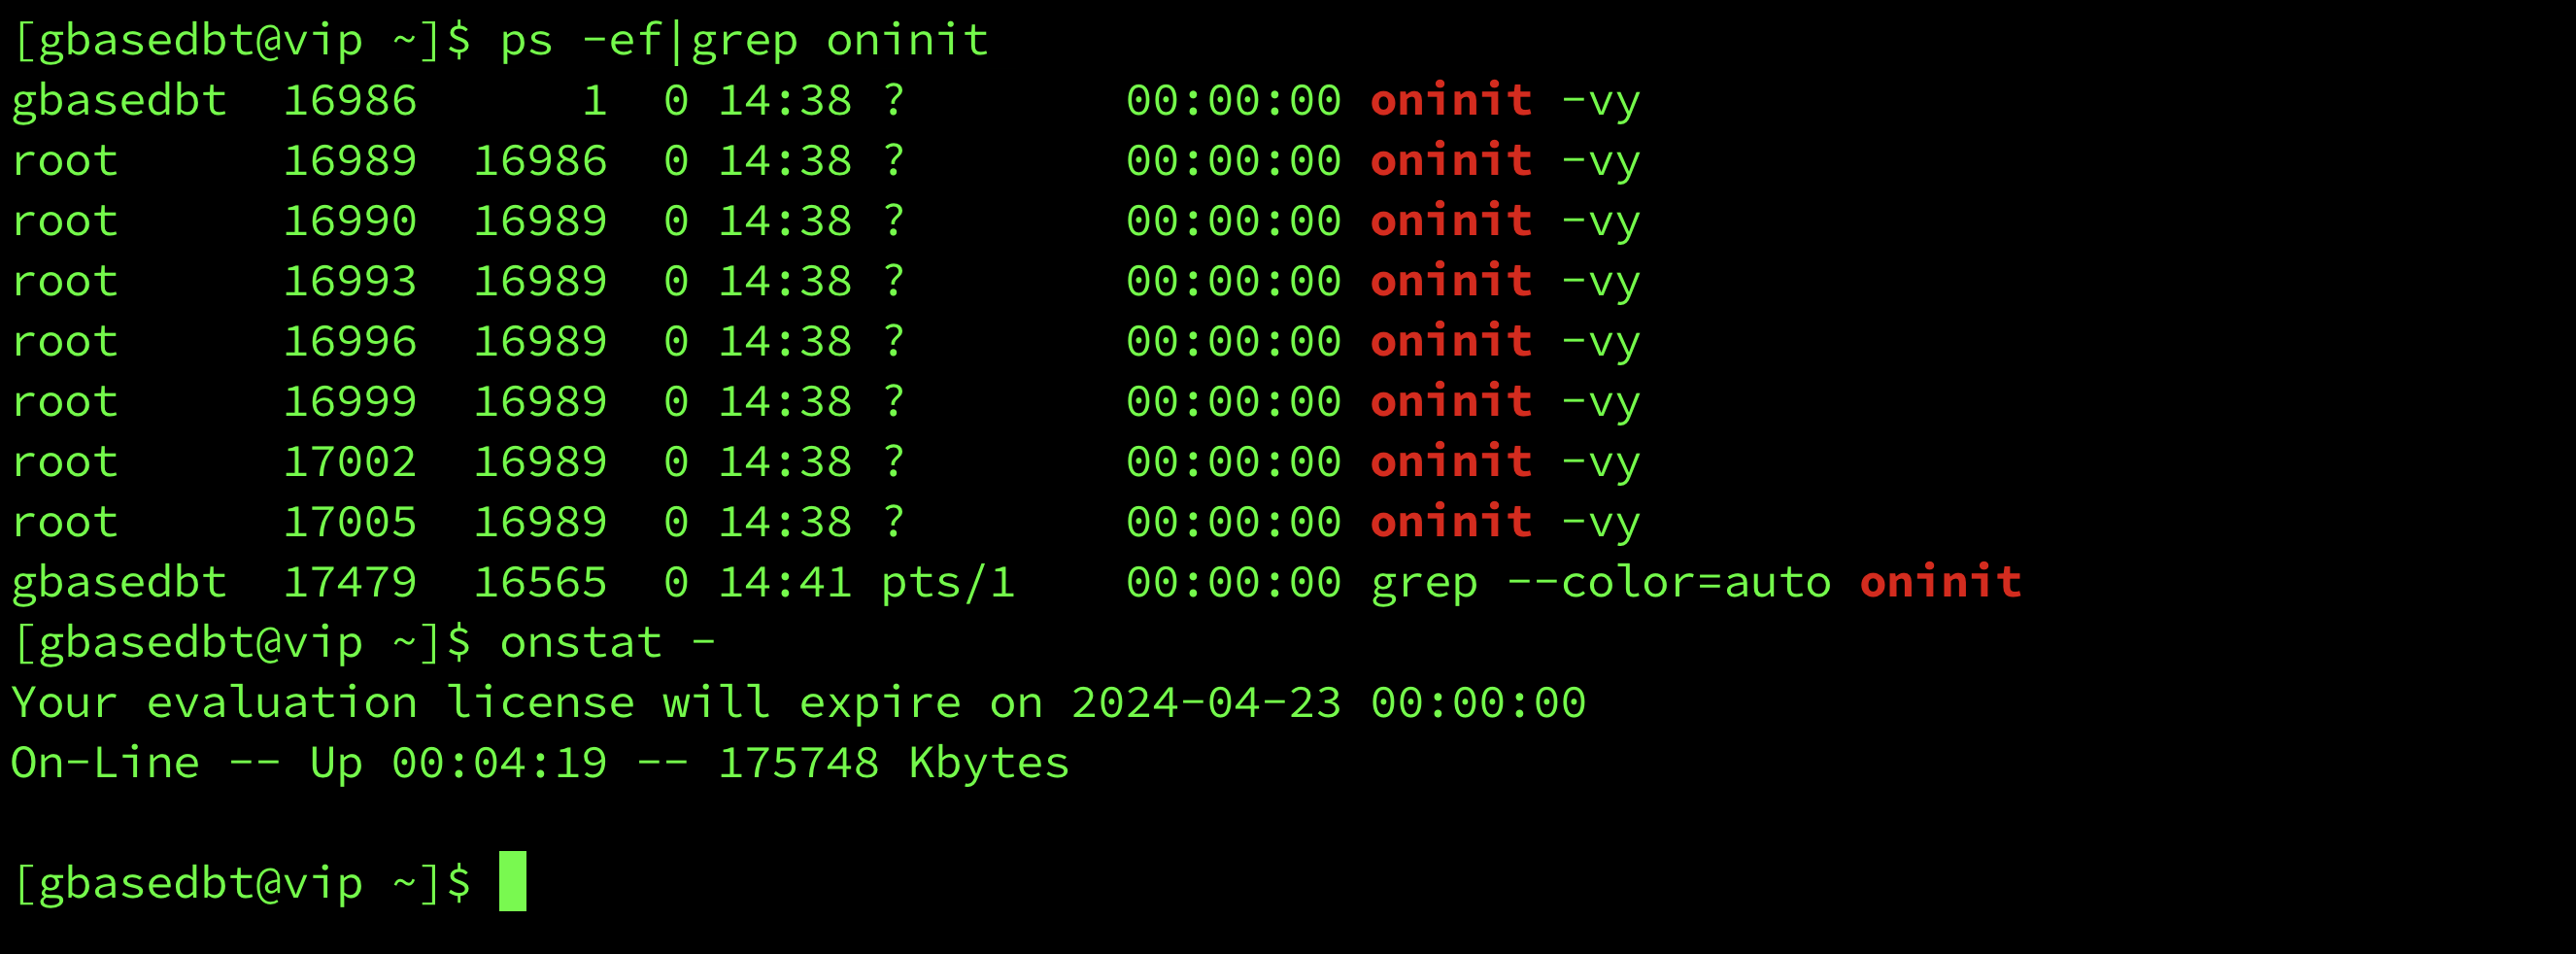Image resolution: width=2576 pixels, height=954 pixels.
Task: Click the 'On-Line' status text
Action: 105,763
